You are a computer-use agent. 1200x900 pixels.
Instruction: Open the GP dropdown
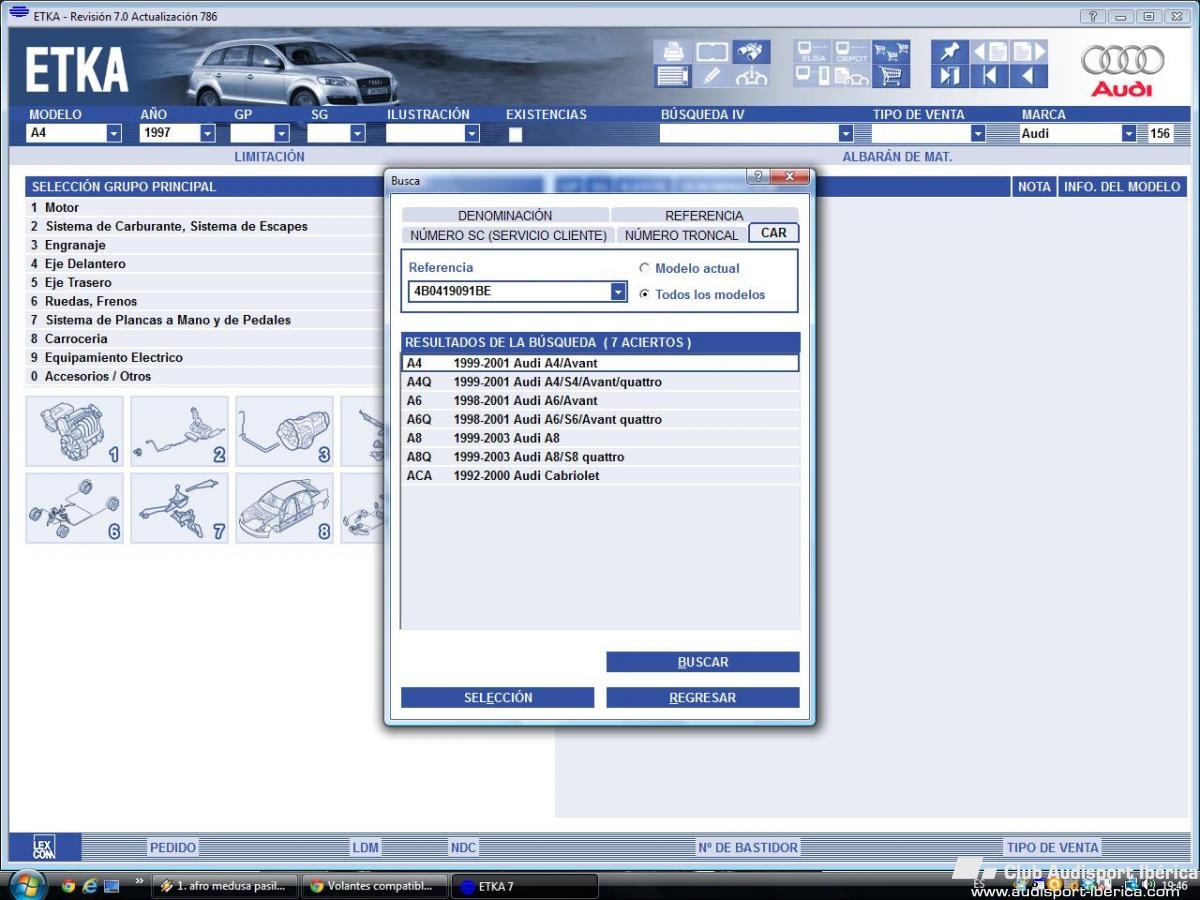(x=282, y=133)
